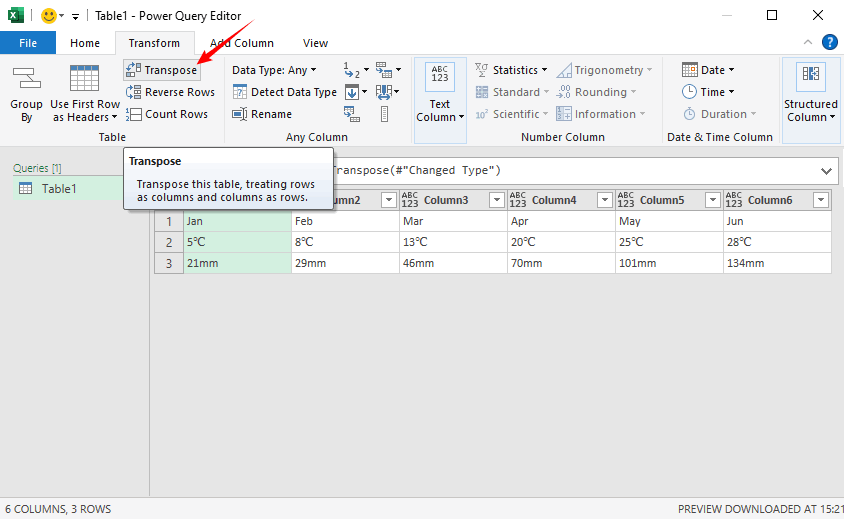Open the Use First Row as Headers dropdown arrow
Screen dimensions: 844x520
click(114, 117)
